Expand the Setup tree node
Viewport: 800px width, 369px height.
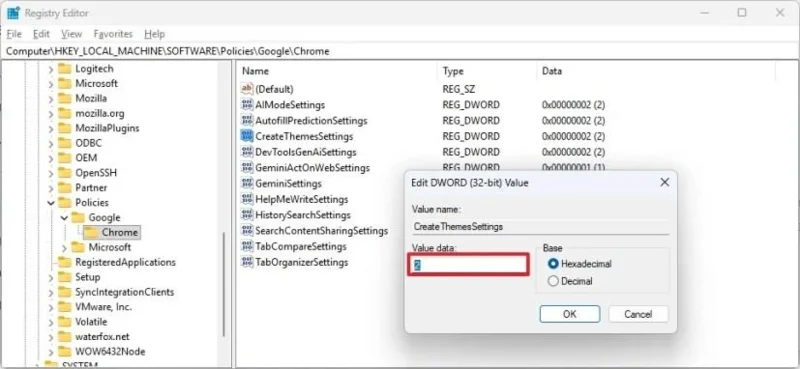click(x=51, y=278)
